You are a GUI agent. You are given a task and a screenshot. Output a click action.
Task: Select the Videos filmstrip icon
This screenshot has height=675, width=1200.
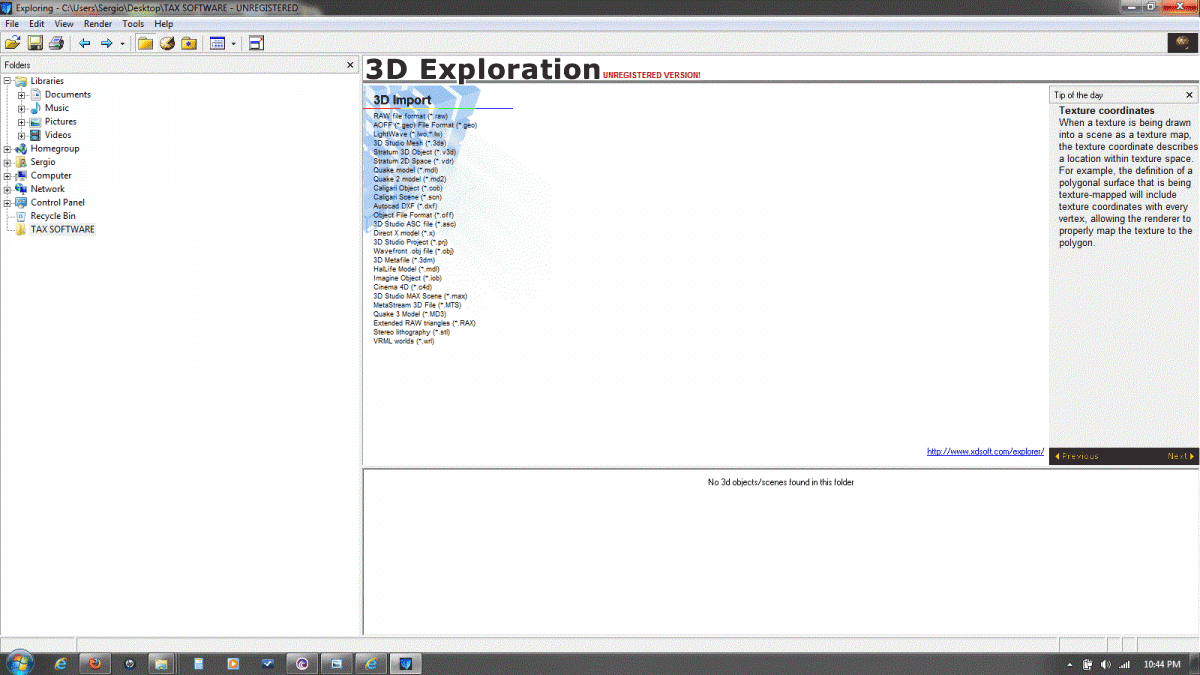[x=35, y=135]
